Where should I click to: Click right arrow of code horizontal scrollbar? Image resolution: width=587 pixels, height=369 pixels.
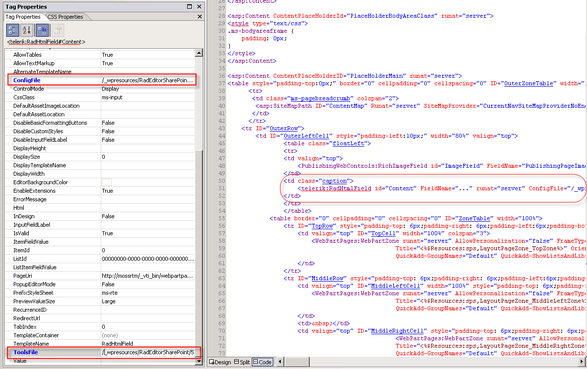pyautogui.click(x=582, y=362)
